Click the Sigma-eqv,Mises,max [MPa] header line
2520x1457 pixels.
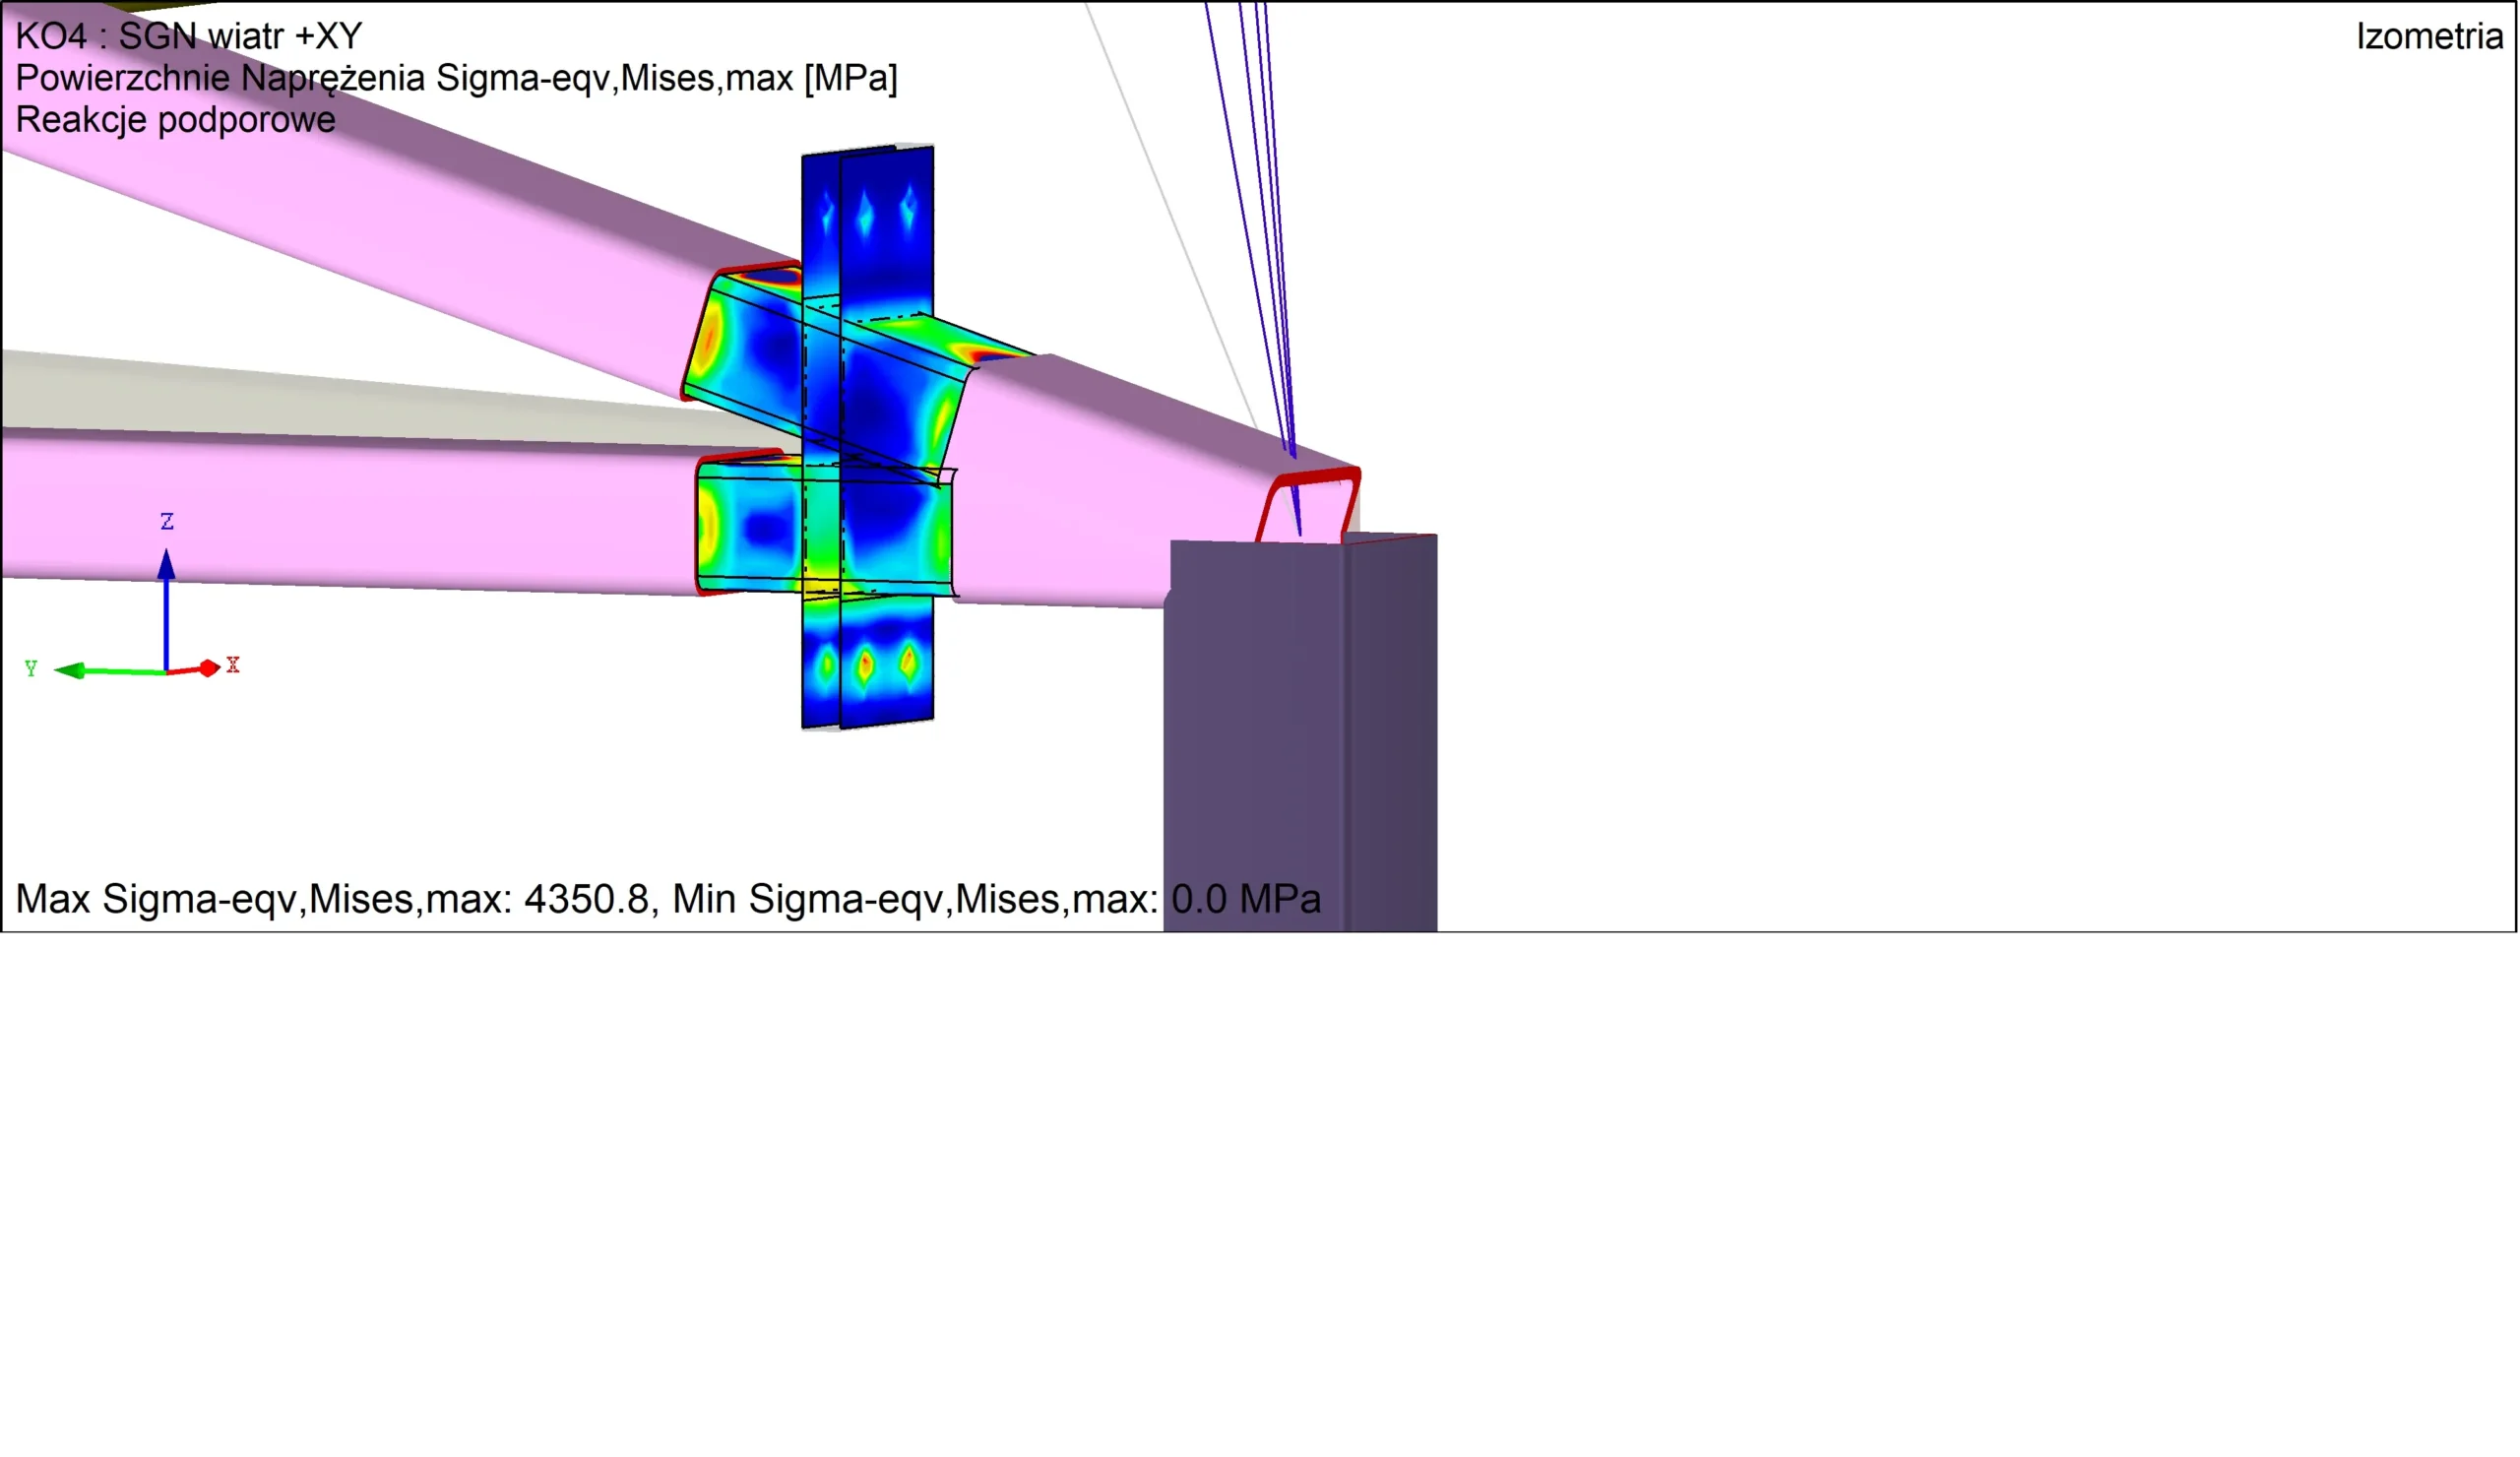tap(456, 78)
